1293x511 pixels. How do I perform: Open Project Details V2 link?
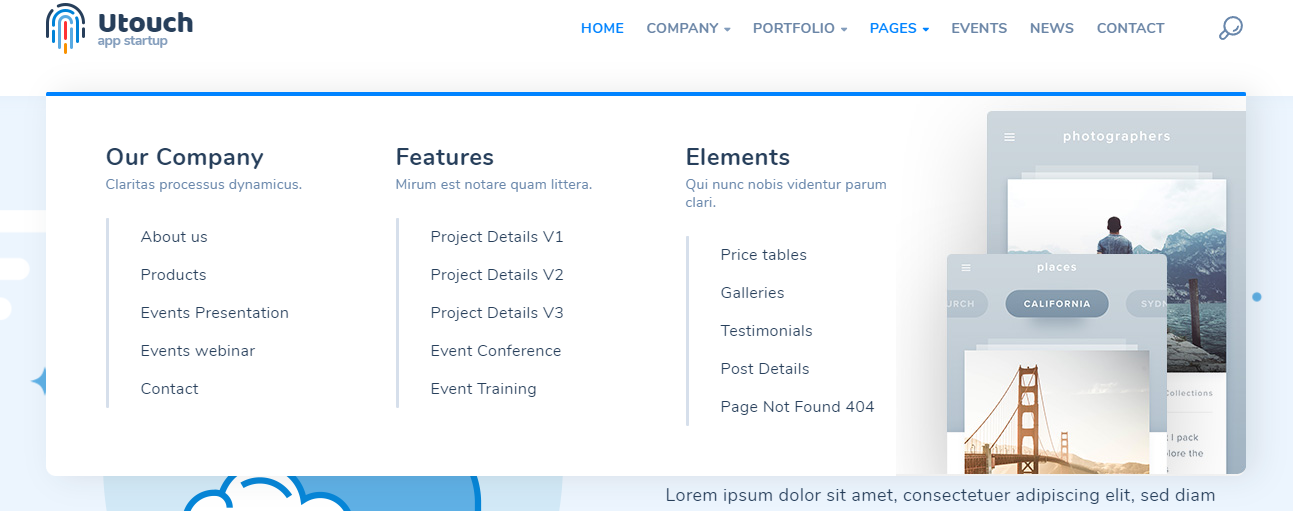point(496,275)
